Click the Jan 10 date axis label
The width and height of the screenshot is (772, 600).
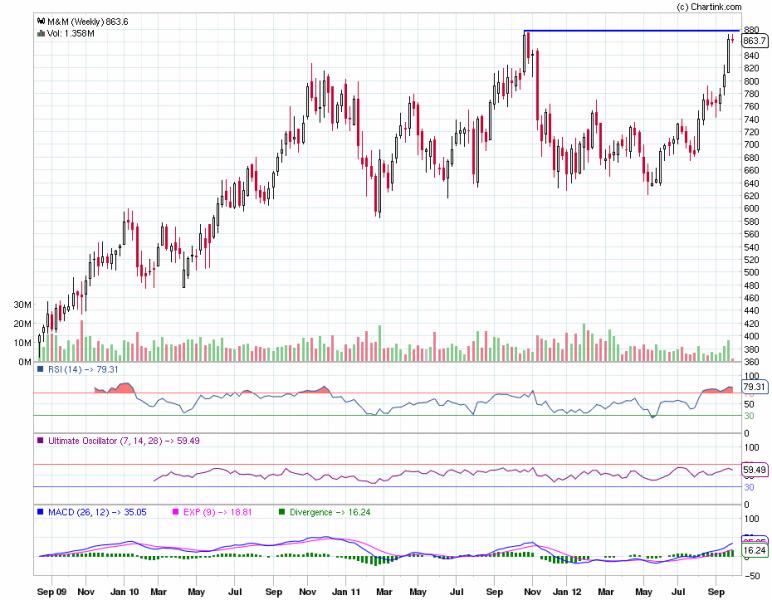pyautogui.click(x=124, y=591)
